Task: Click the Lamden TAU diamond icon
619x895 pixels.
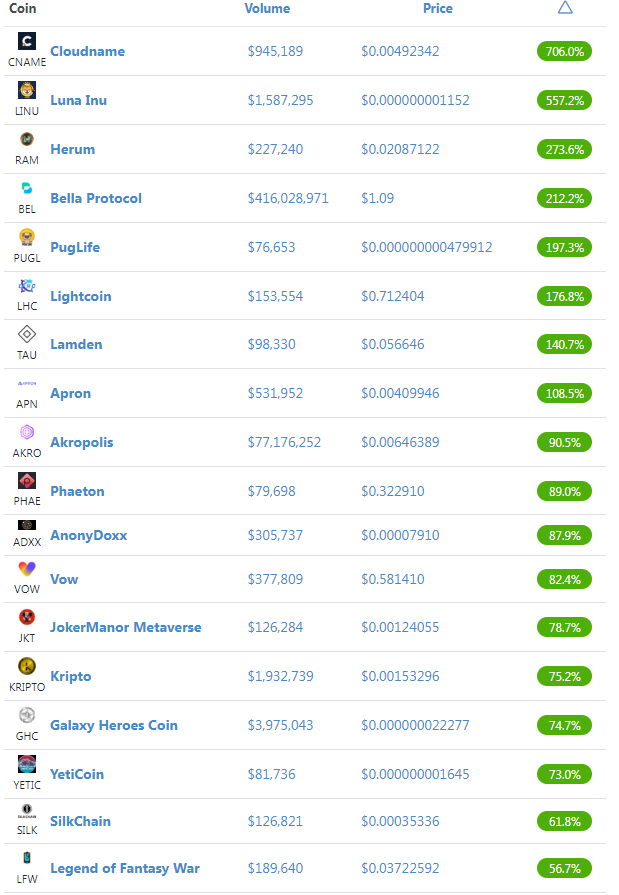Action: pos(27,334)
